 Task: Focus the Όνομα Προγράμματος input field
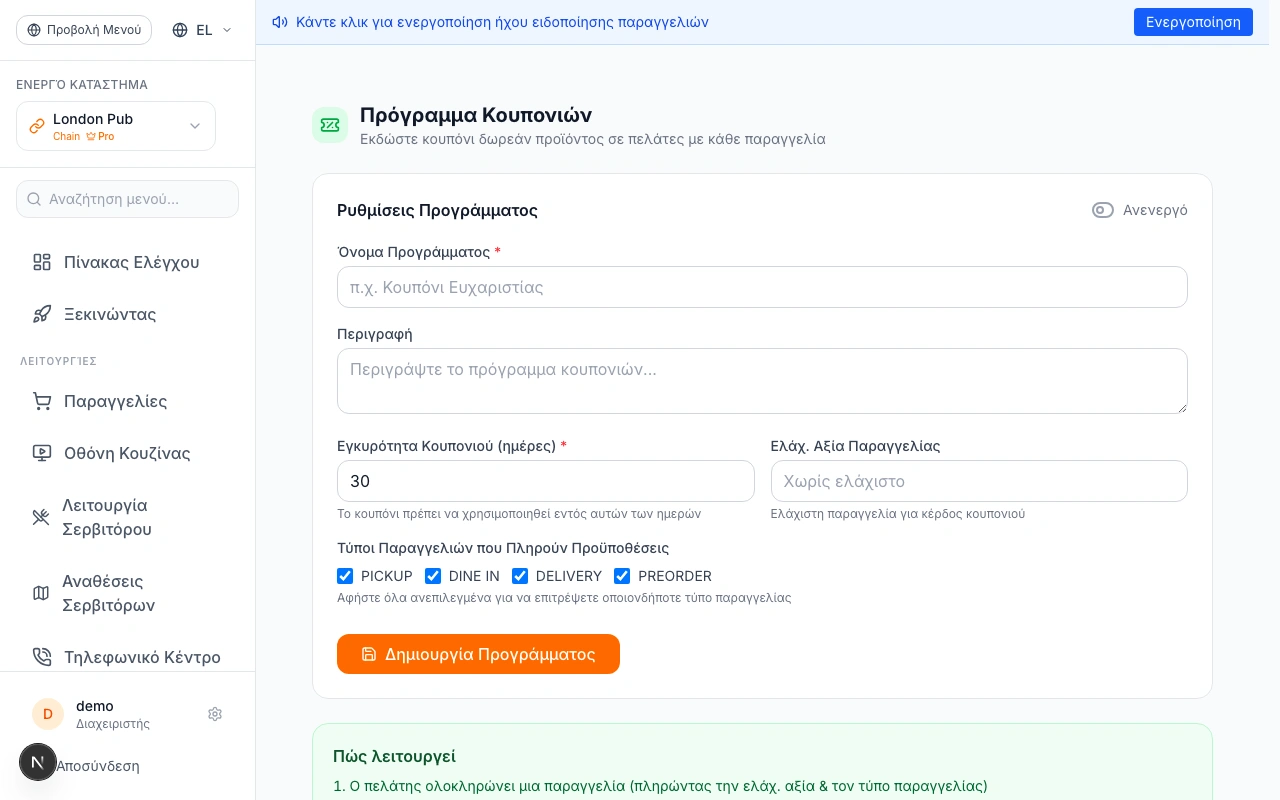point(762,287)
